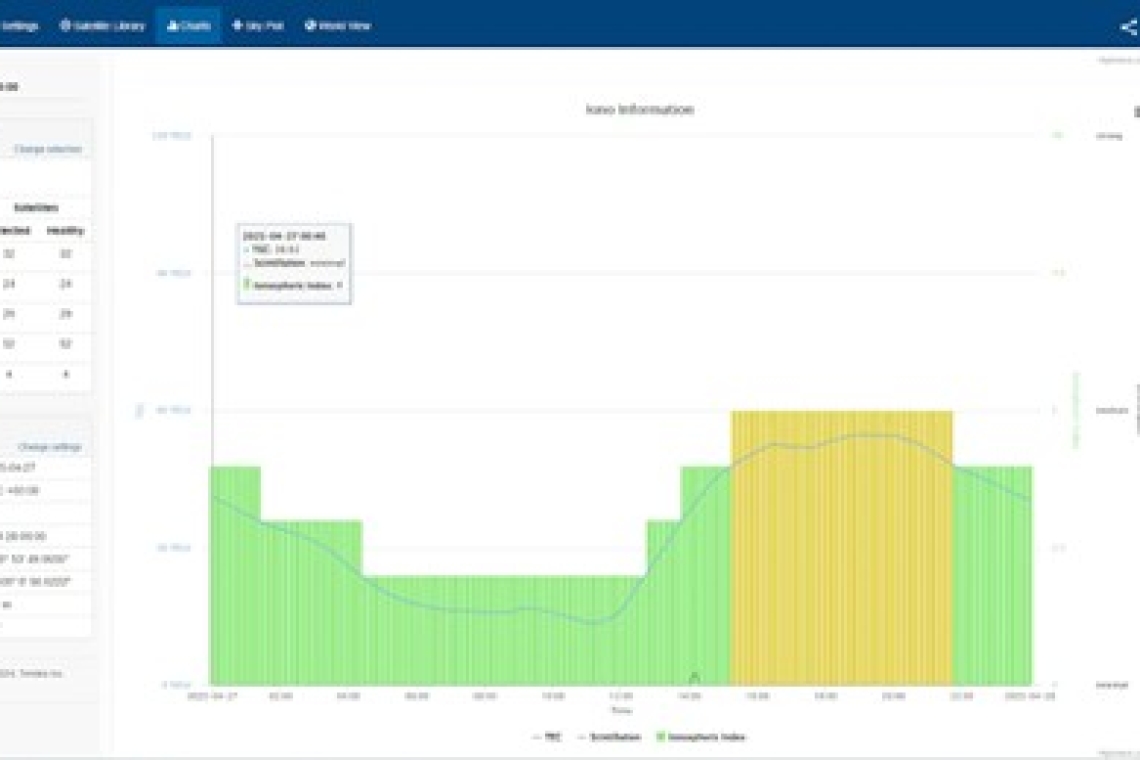This screenshot has height=760, width=1140.
Task: Click the share icon in the top bar
Action: tap(1128, 27)
